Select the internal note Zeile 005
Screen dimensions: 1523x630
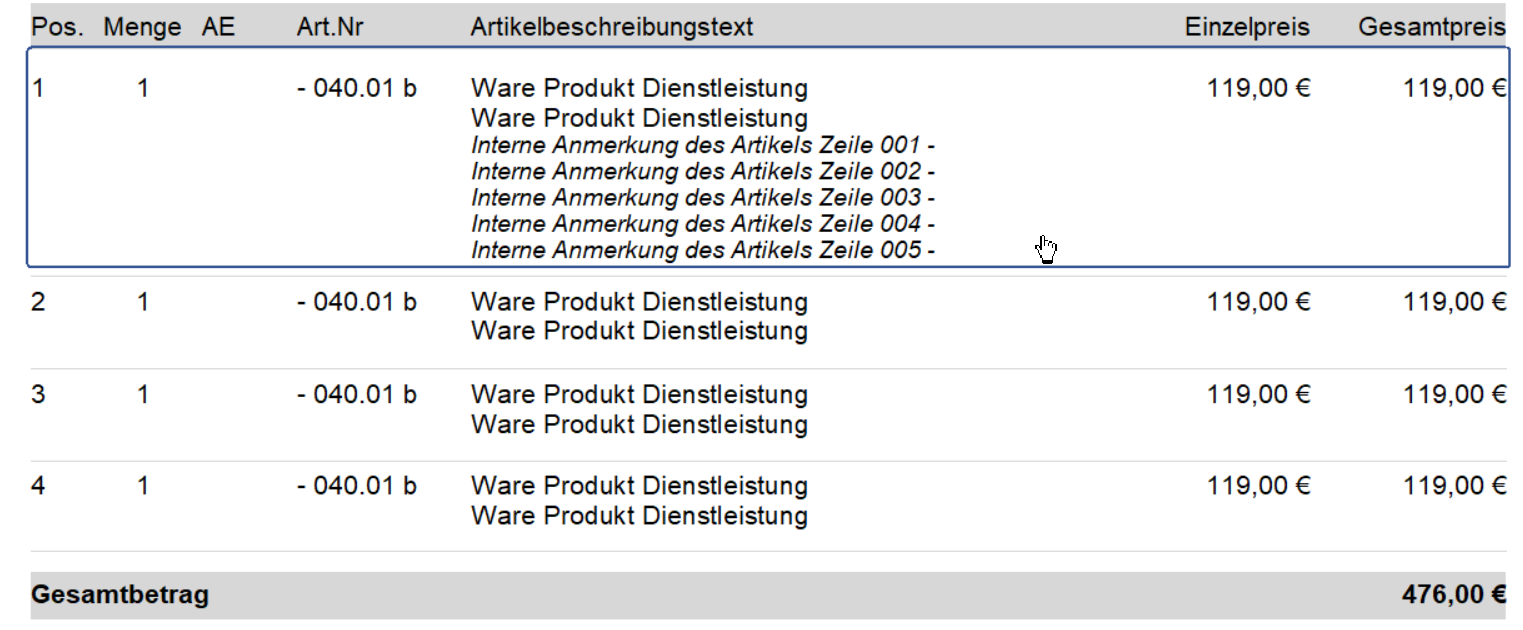pos(703,250)
